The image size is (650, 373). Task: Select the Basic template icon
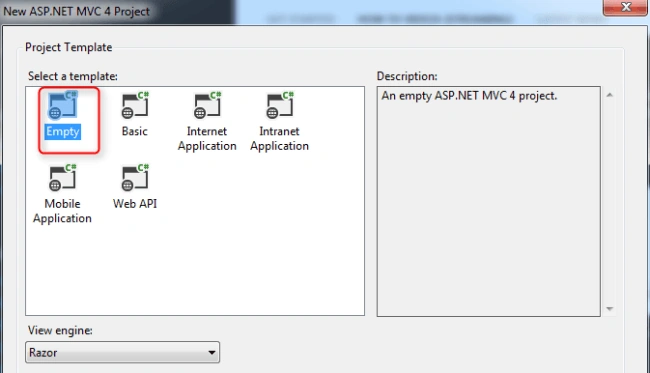[135, 105]
